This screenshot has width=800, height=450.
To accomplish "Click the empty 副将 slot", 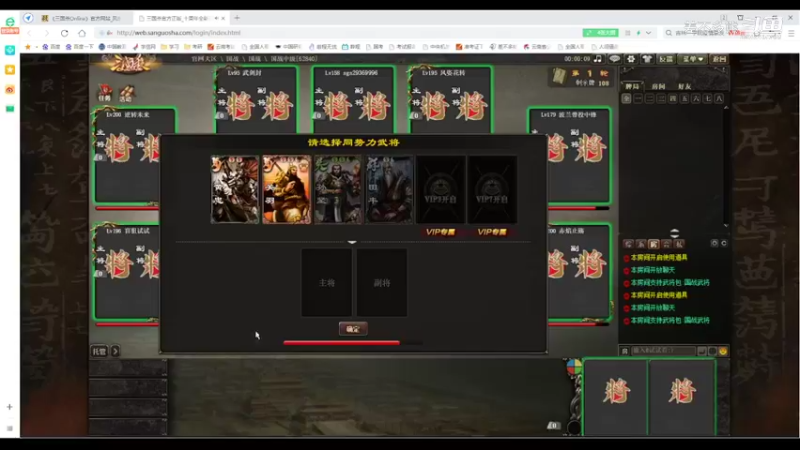I will (x=382, y=283).
